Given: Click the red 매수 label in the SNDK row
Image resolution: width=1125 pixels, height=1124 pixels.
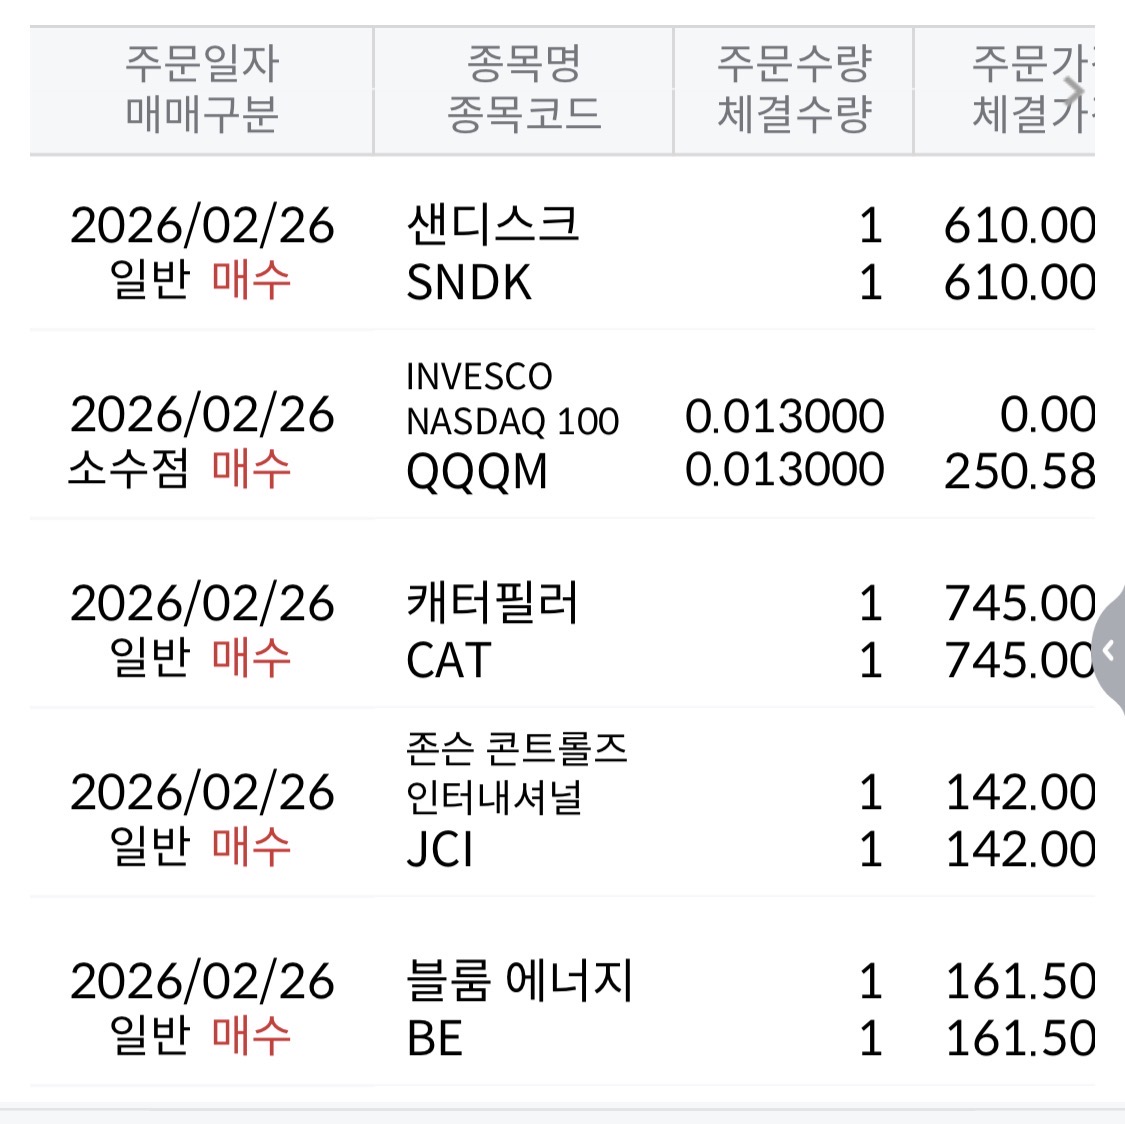Looking at the screenshot, I should (x=251, y=279).
